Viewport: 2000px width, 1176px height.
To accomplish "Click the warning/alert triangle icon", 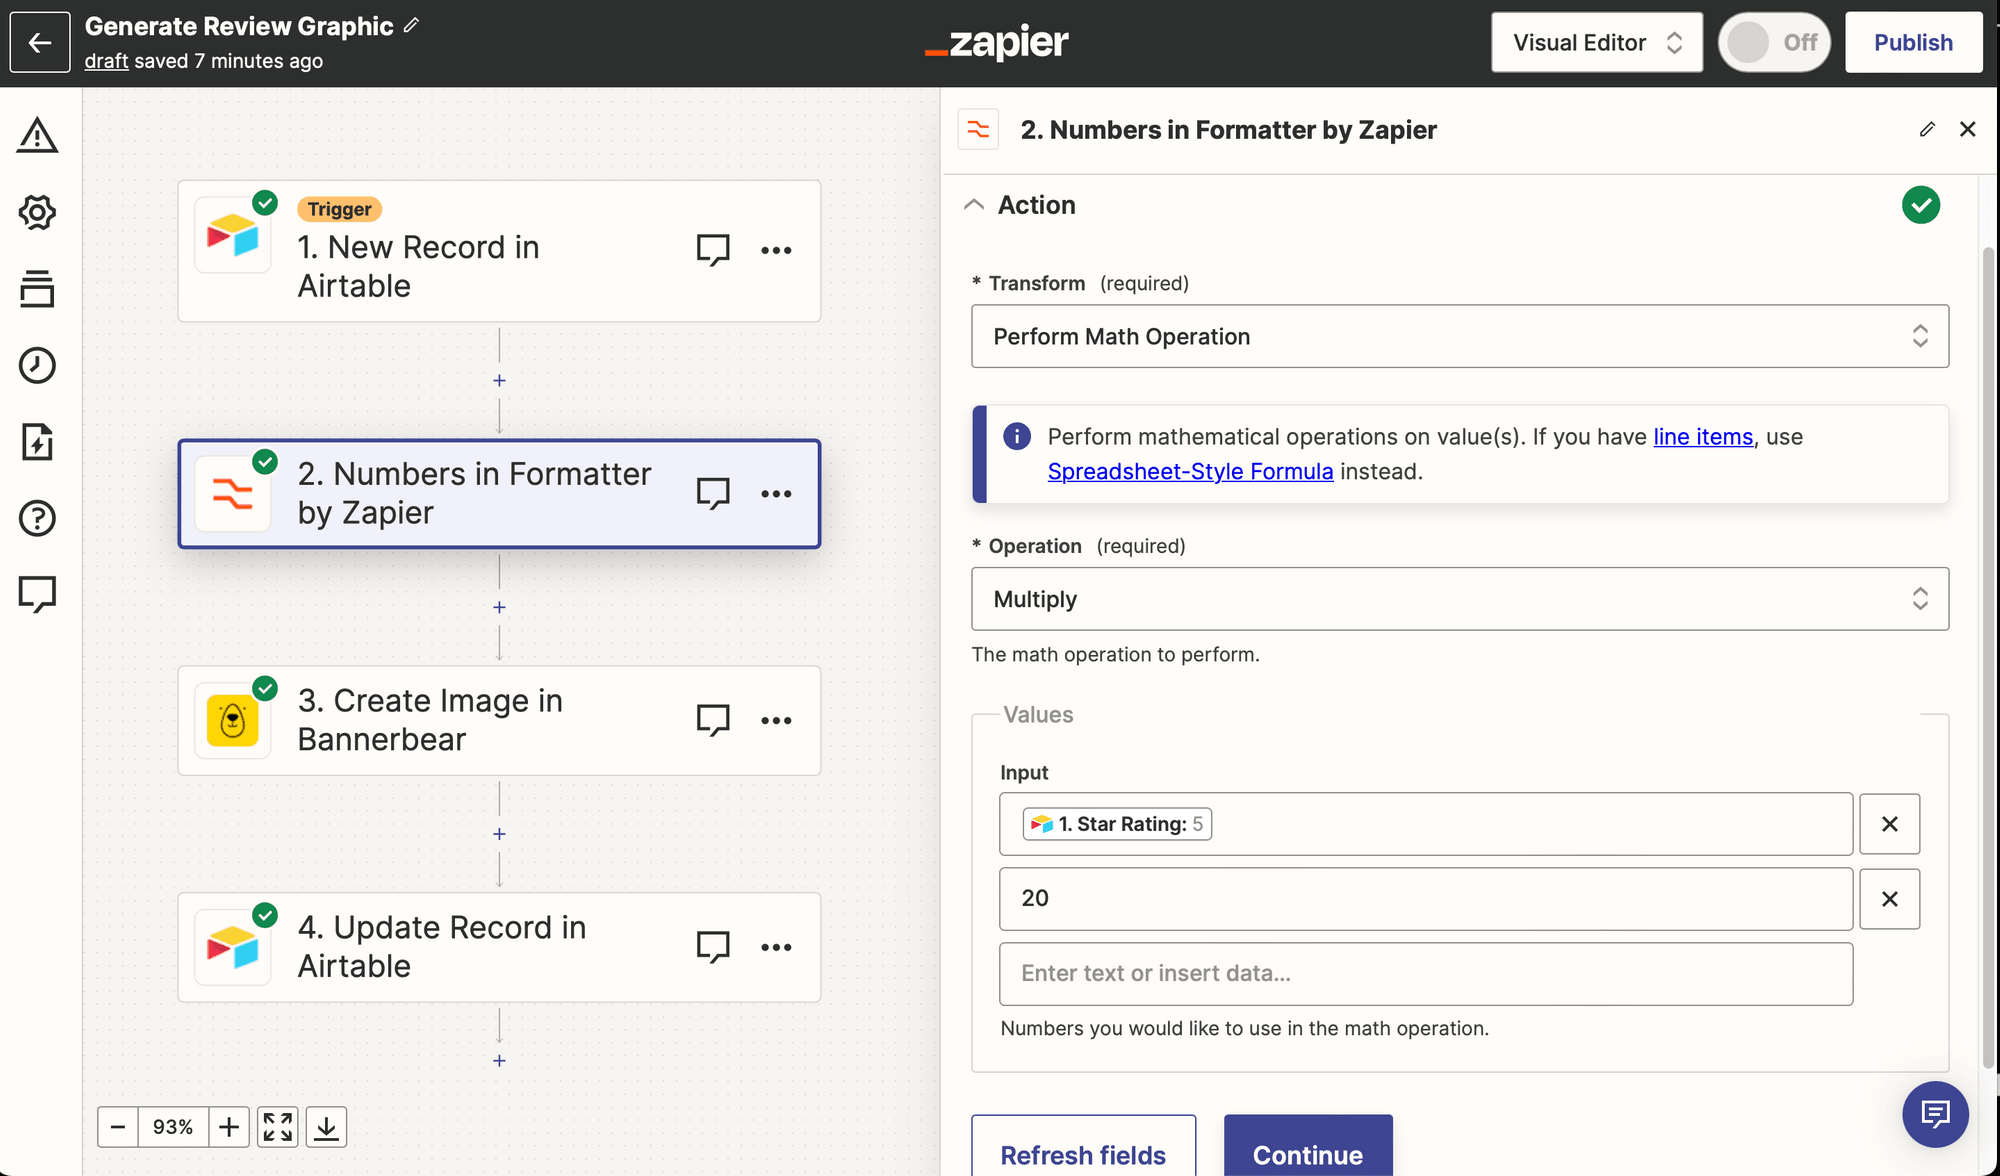I will 38,136.
